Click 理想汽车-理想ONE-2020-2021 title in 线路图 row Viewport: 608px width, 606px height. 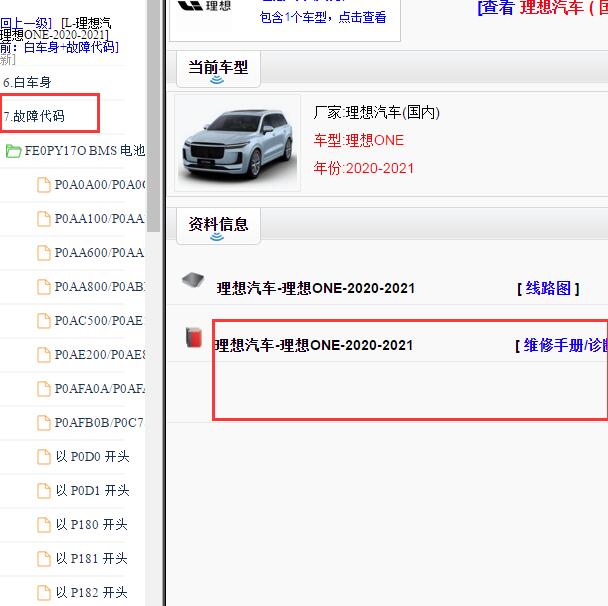click(x=316, y=288)
